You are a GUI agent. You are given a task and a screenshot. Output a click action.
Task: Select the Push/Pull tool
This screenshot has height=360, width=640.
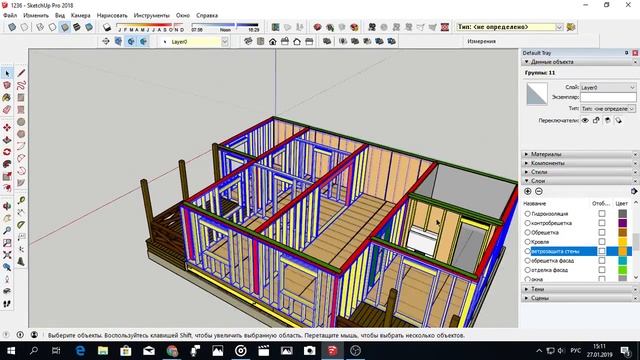7,140
